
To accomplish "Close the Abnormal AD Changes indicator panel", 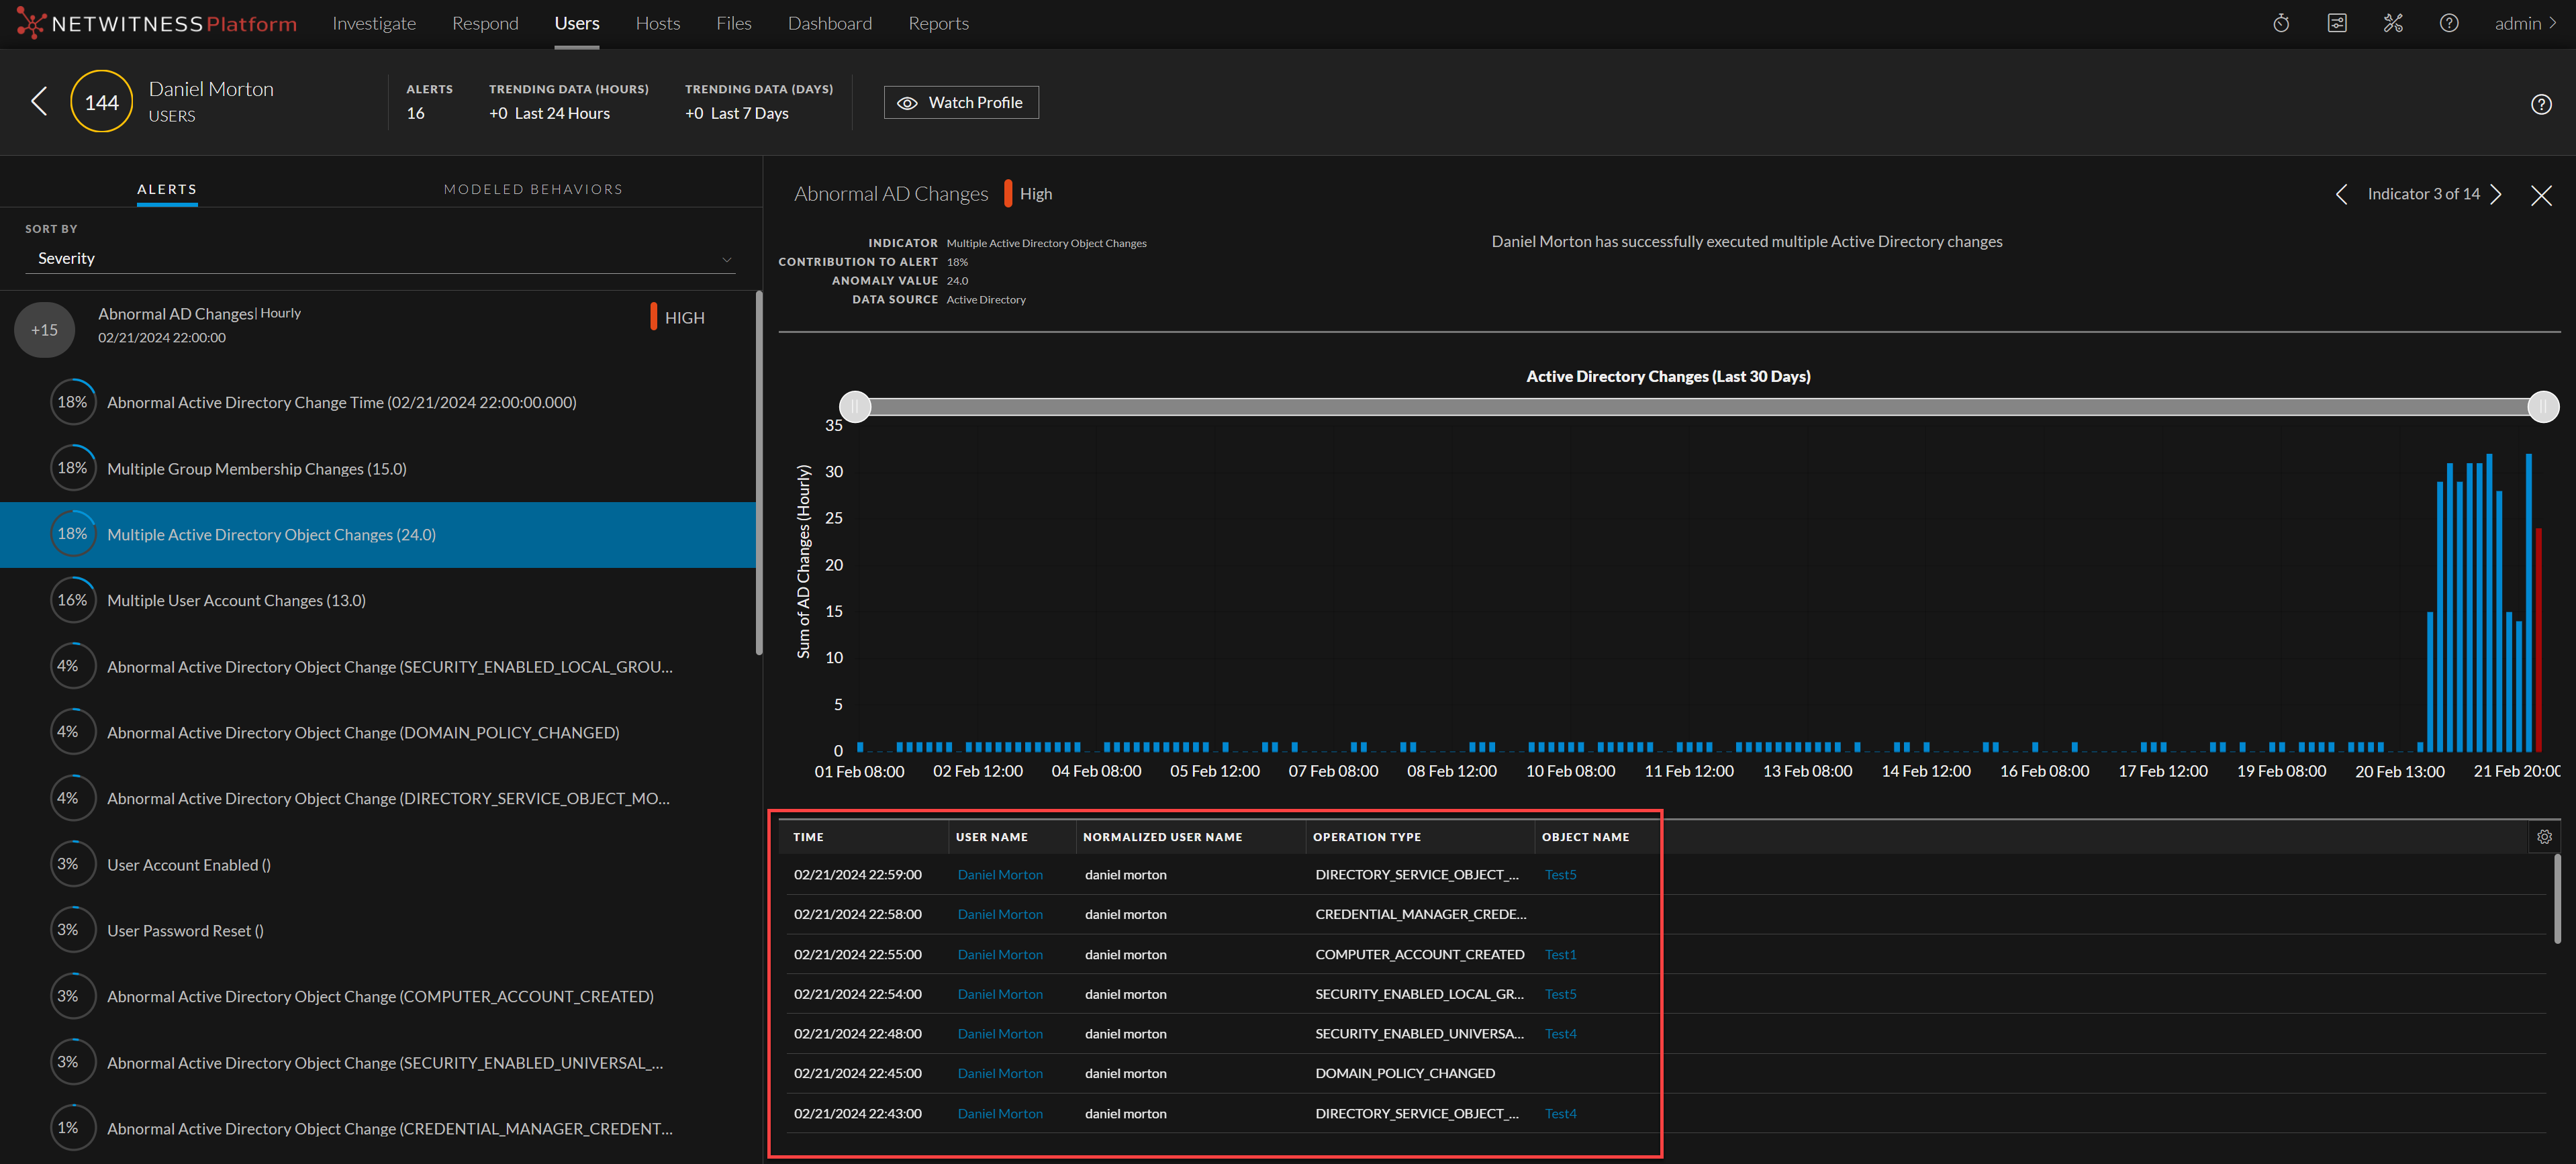I will 2541,195.
